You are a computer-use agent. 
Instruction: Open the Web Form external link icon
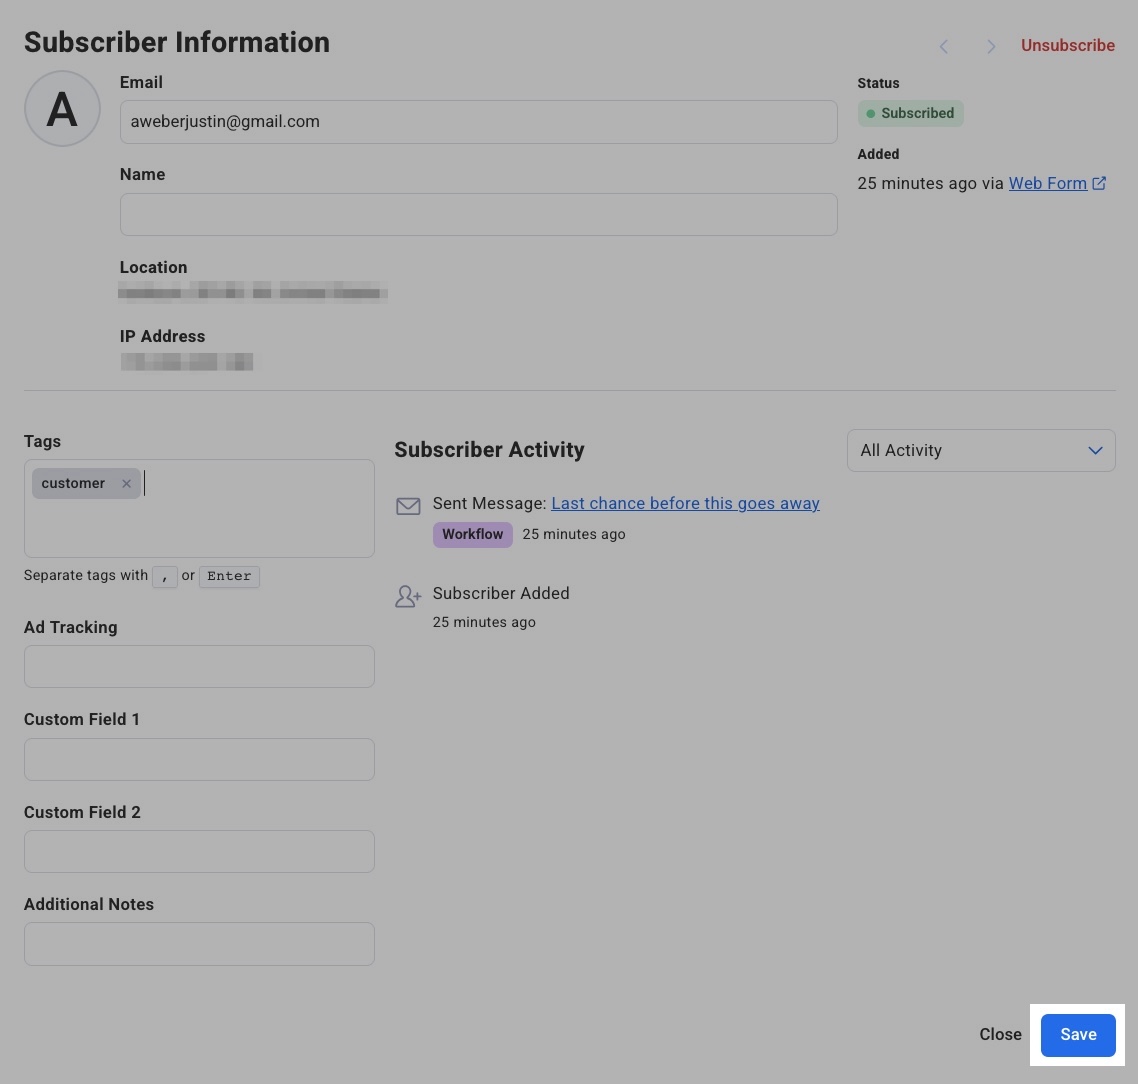point(1100,183)
